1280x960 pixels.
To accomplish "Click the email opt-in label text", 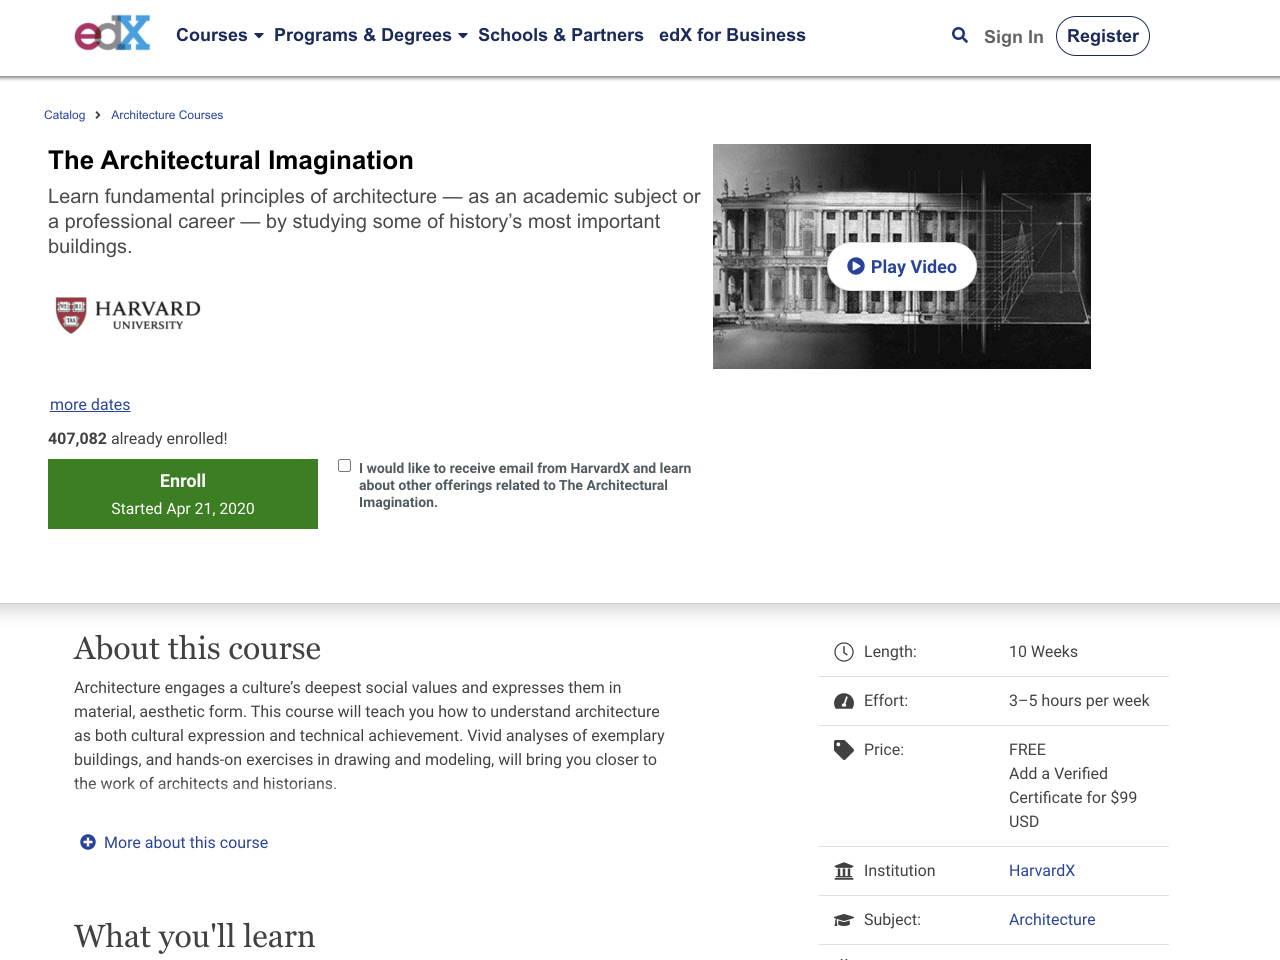I will coord(525,485).
